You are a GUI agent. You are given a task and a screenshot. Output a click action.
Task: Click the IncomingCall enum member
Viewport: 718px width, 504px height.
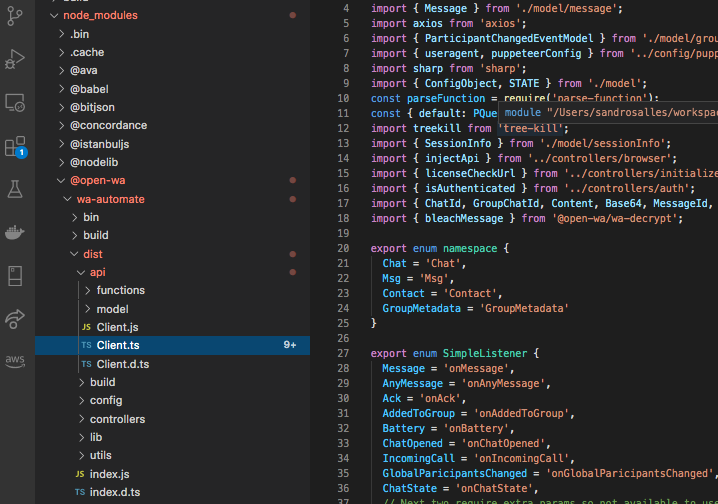pos(419,458)
